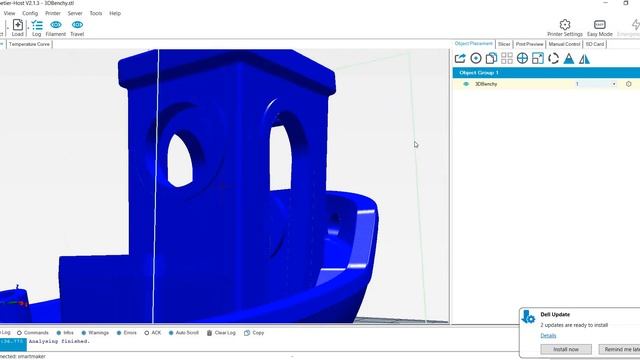
Task: Click the Details link in Dell Update
Action: (548, 336)
